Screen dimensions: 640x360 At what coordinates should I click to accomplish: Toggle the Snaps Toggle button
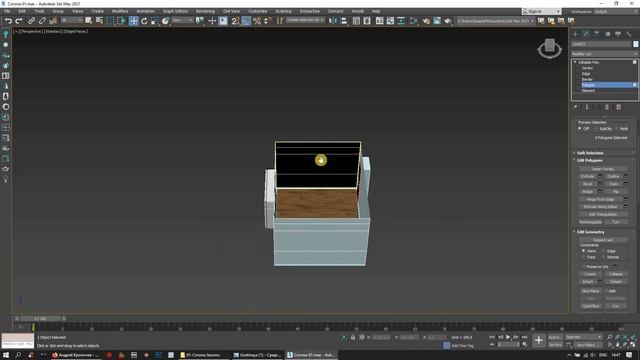pos(235,21)
